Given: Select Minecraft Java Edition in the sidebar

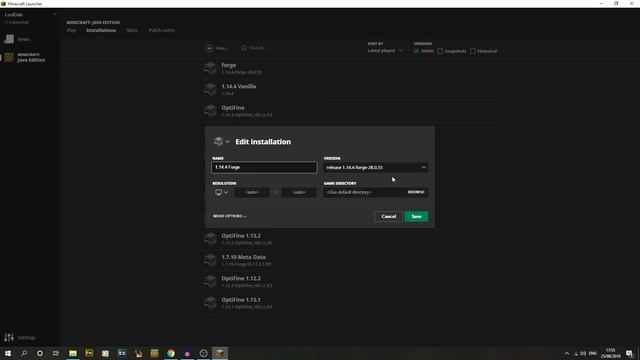Looking at the screenshot, I should click(29, 58).
